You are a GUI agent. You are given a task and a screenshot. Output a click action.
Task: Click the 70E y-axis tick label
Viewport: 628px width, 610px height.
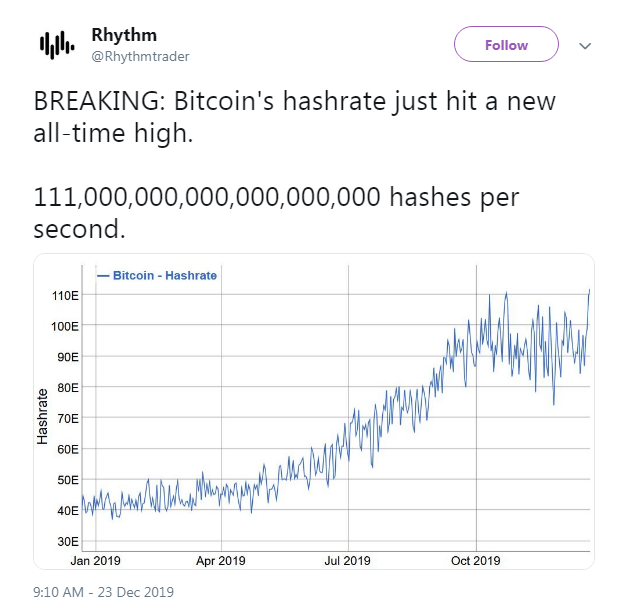(x=66, y=418)
